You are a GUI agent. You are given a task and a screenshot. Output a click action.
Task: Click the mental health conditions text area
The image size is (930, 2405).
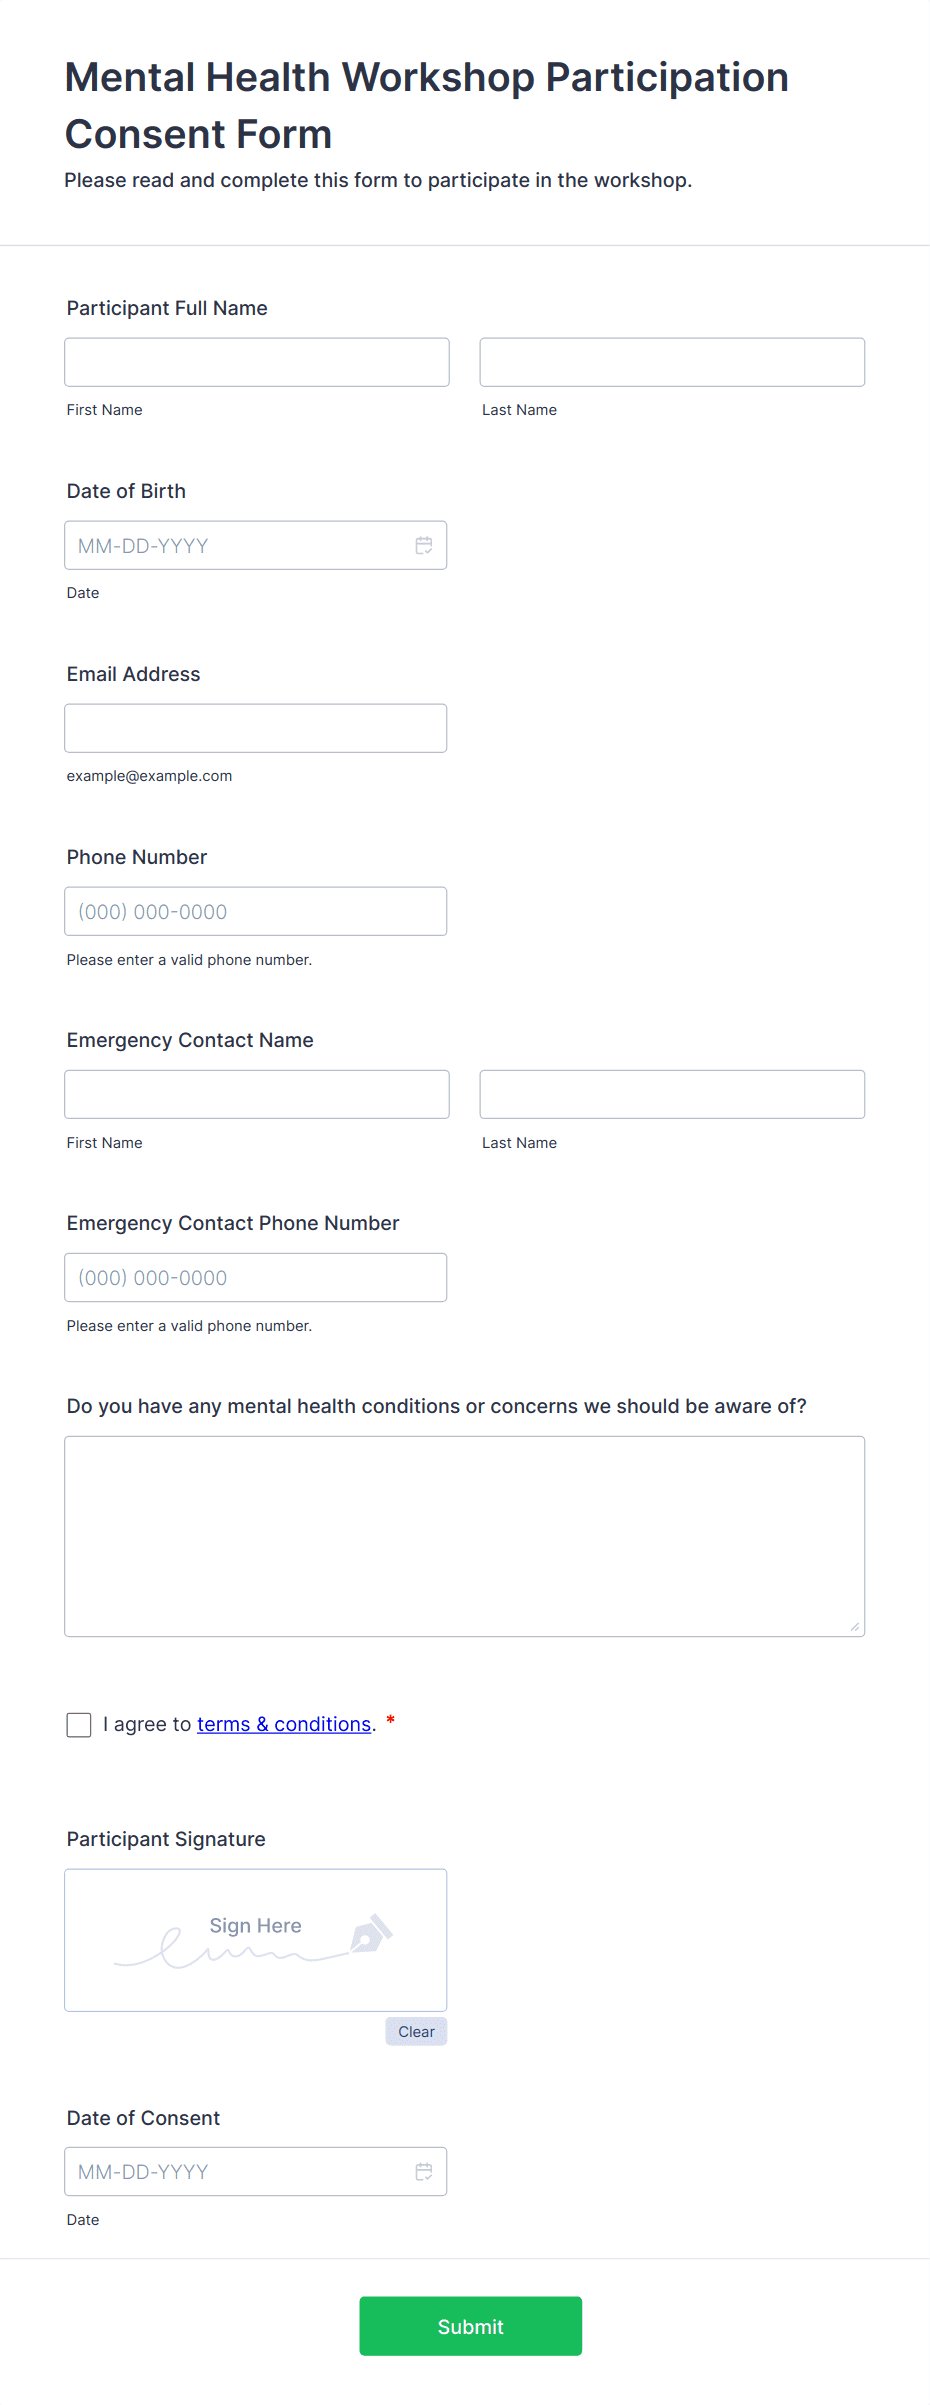pos(465,1536)
